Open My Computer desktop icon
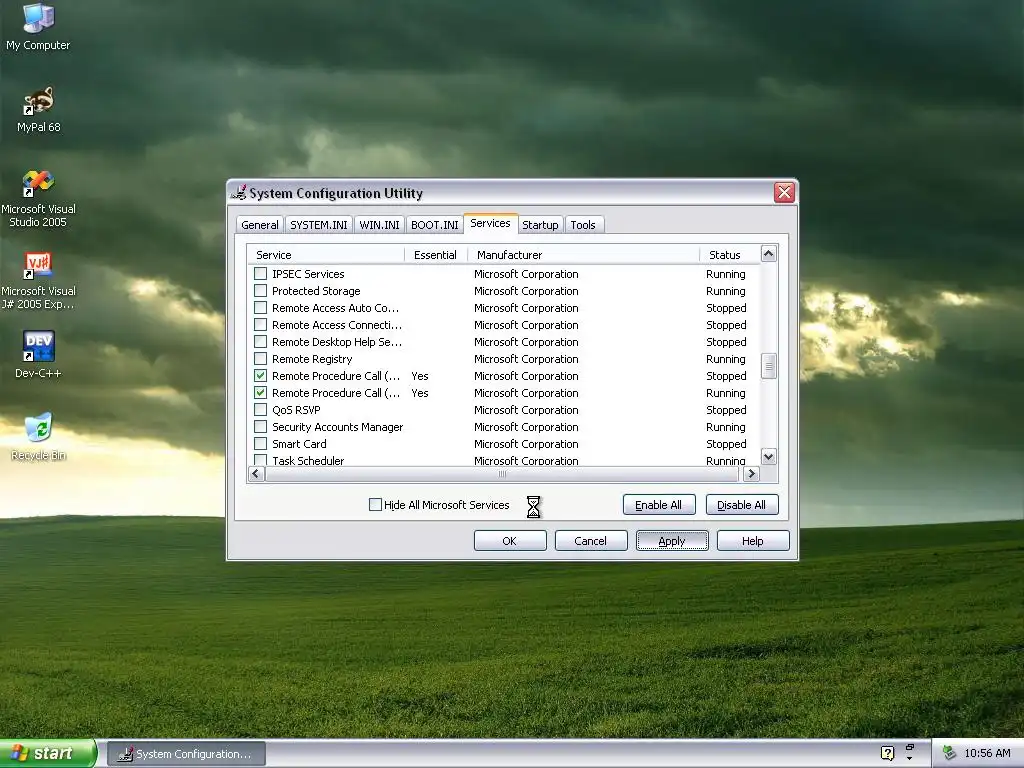 [x=38, y=26]
